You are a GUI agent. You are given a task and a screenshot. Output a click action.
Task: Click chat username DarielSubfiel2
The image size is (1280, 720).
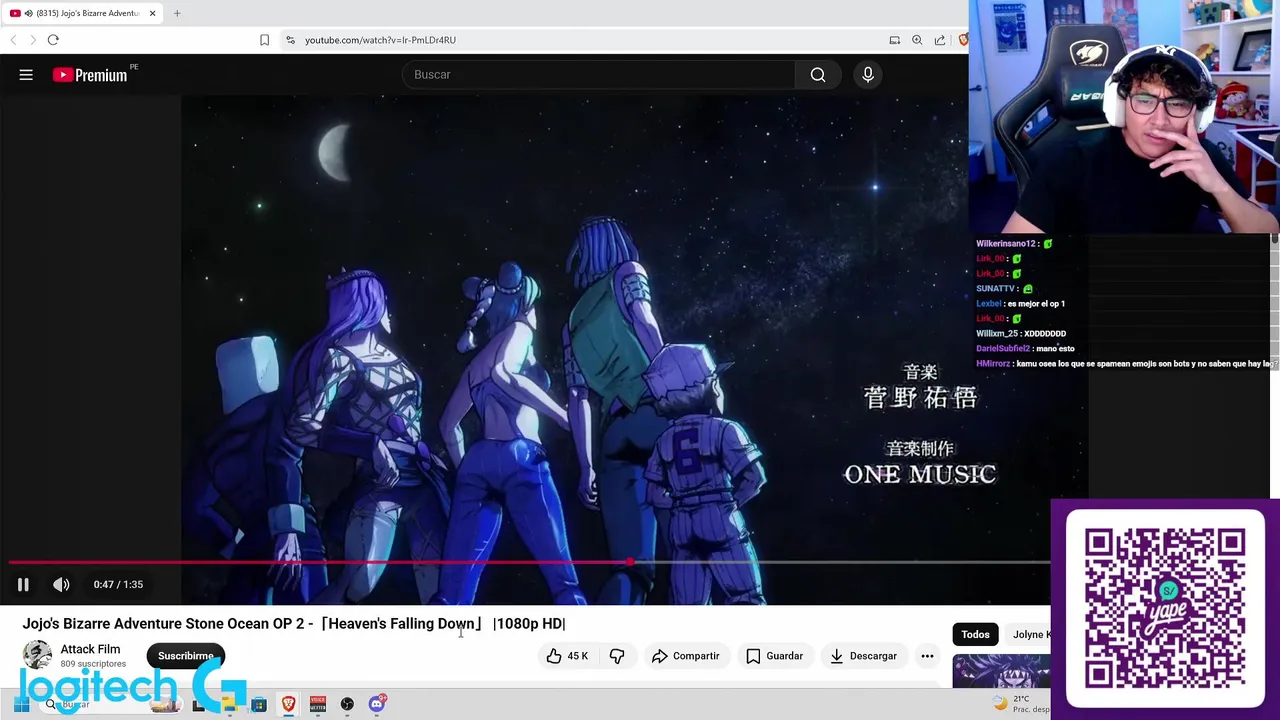[1003, 349]
